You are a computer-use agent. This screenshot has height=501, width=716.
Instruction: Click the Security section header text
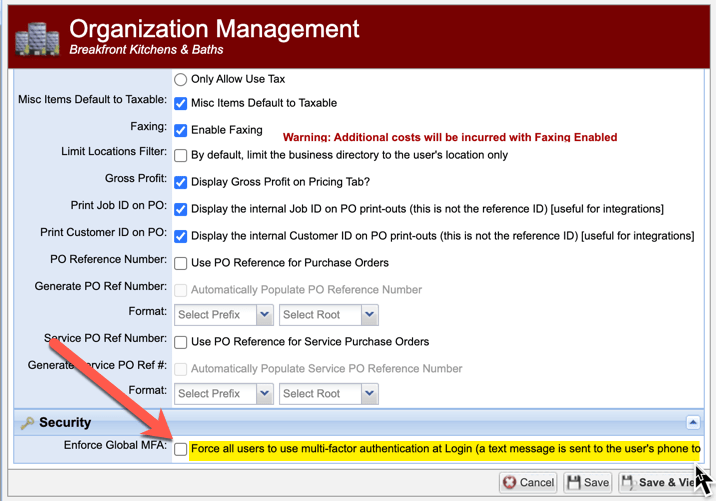pyautogui.click(x=65, y=422)
